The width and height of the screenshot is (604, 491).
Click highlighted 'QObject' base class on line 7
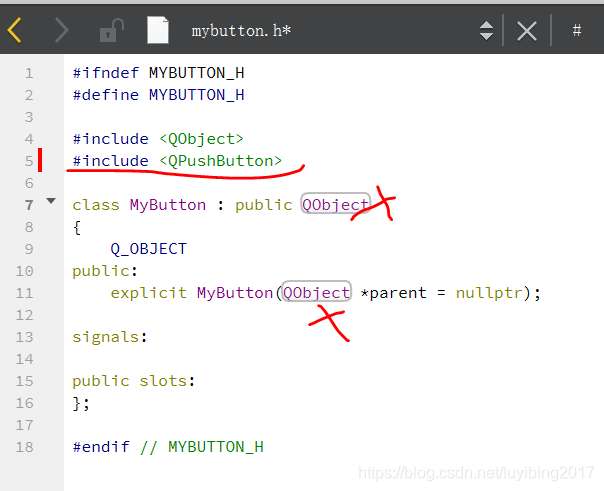335,204
